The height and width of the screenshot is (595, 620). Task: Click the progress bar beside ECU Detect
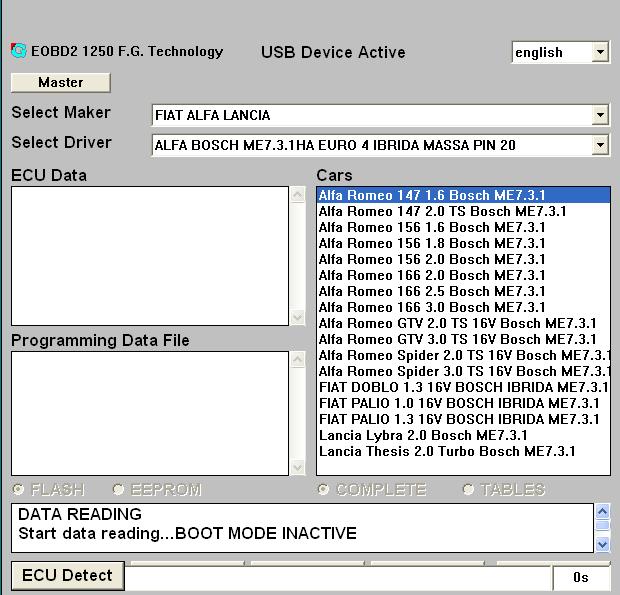tap(338, 578)
